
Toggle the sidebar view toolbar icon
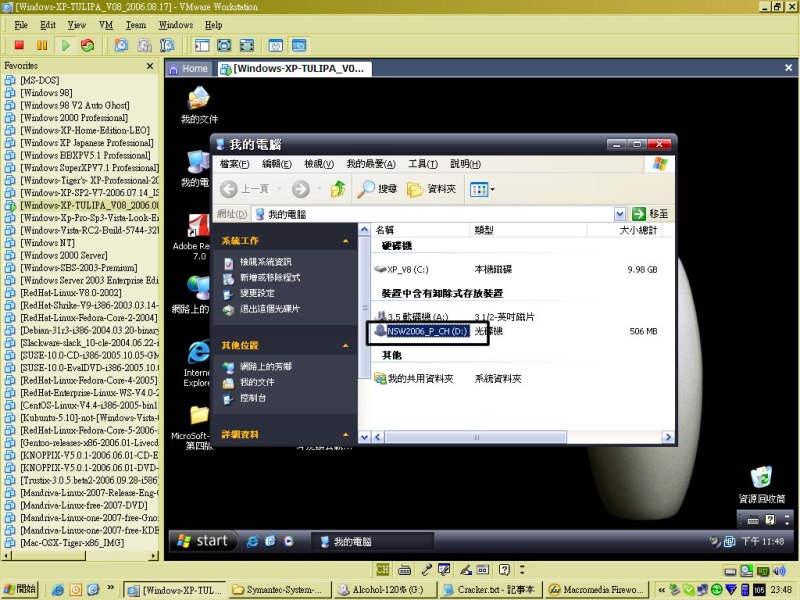[202, 45]
